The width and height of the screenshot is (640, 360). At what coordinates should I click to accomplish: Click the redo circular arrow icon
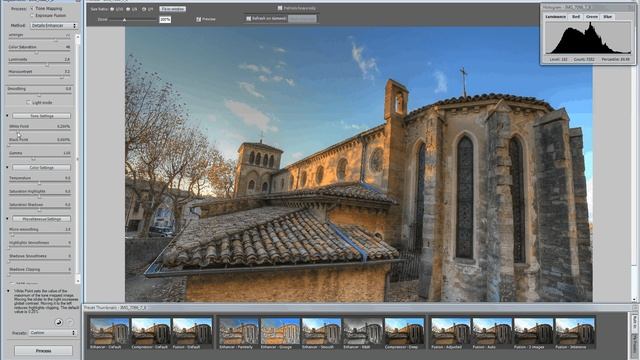point(70,322)
